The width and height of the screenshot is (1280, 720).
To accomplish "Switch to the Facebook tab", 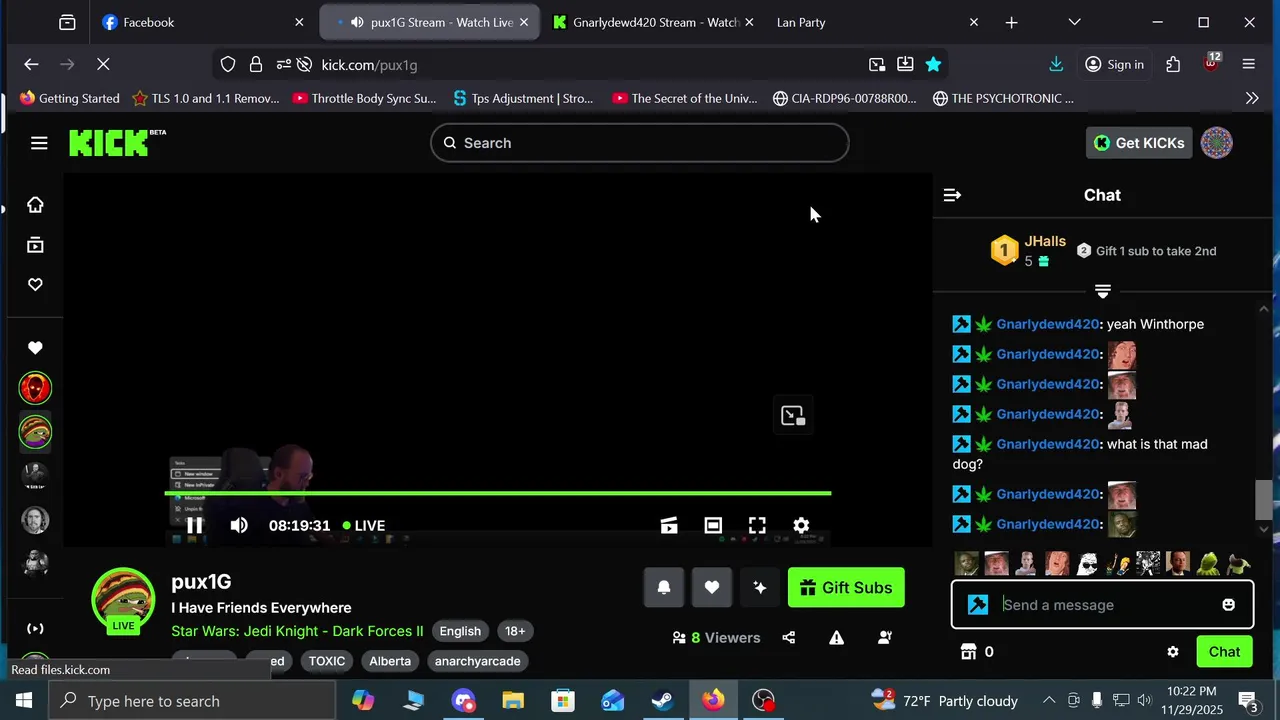I will click(204, 22).
